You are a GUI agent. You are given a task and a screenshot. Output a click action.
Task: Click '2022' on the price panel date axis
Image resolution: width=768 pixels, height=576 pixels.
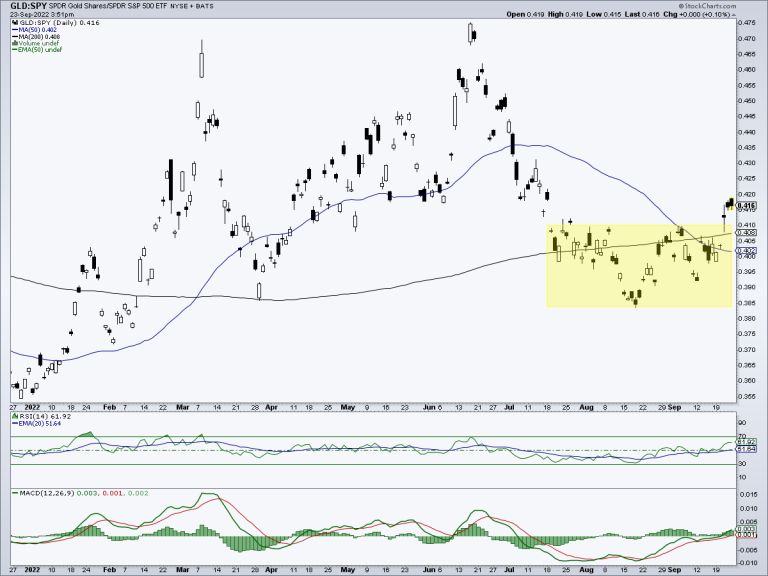32,407
